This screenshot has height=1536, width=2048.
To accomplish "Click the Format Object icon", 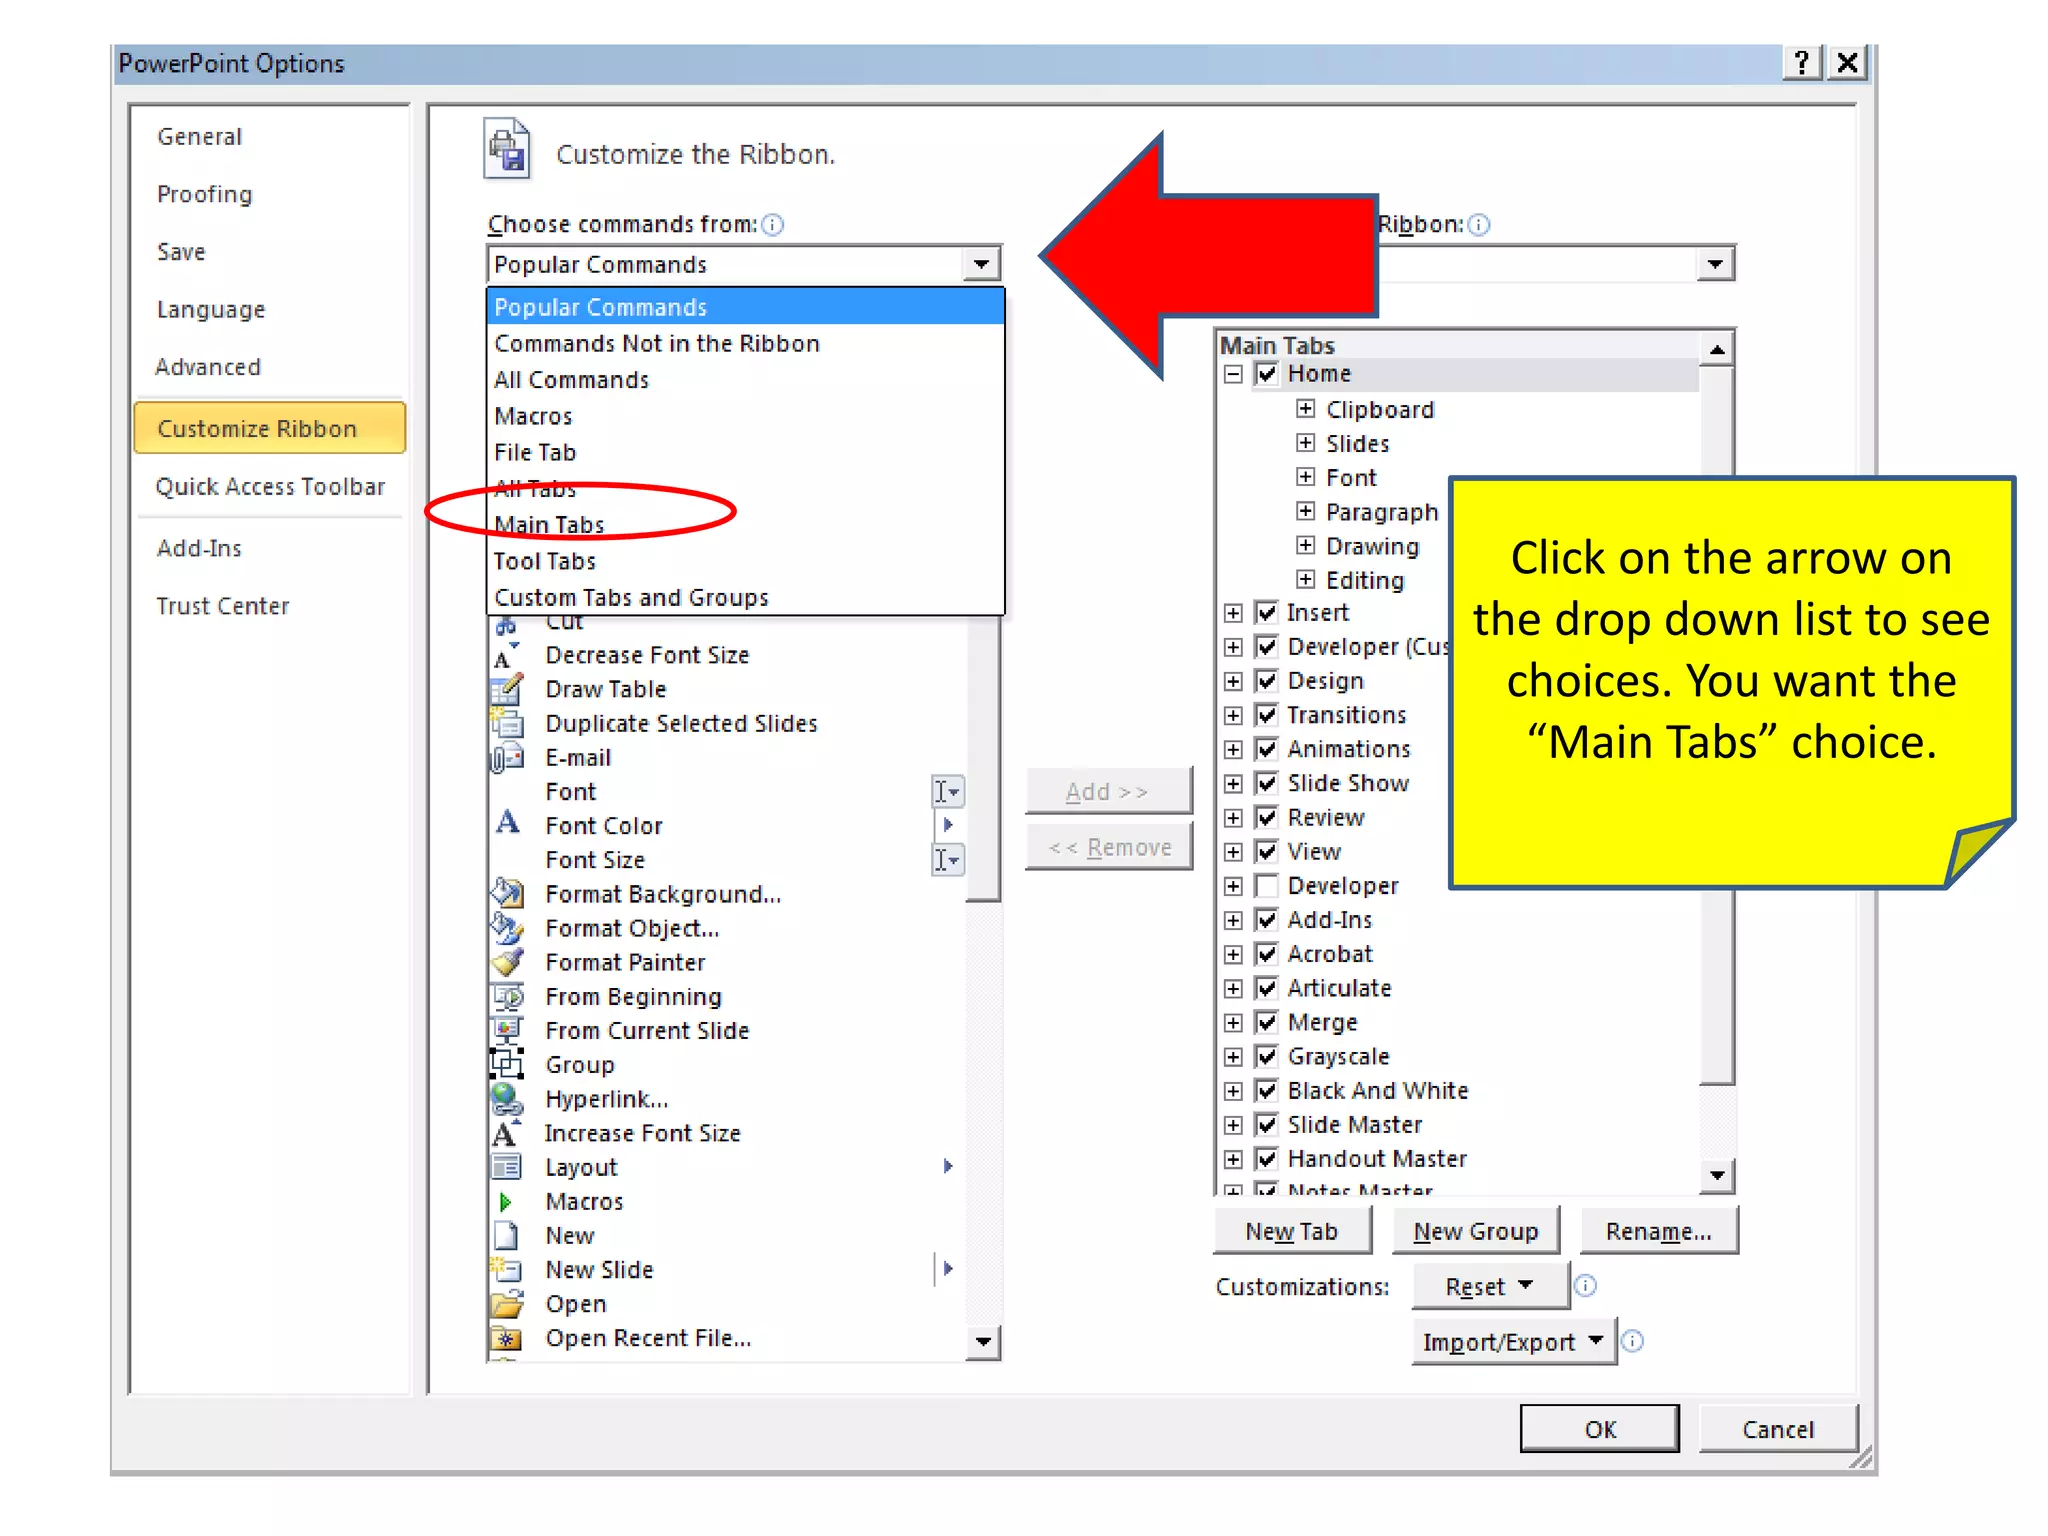I will click(x=507, y=929).
